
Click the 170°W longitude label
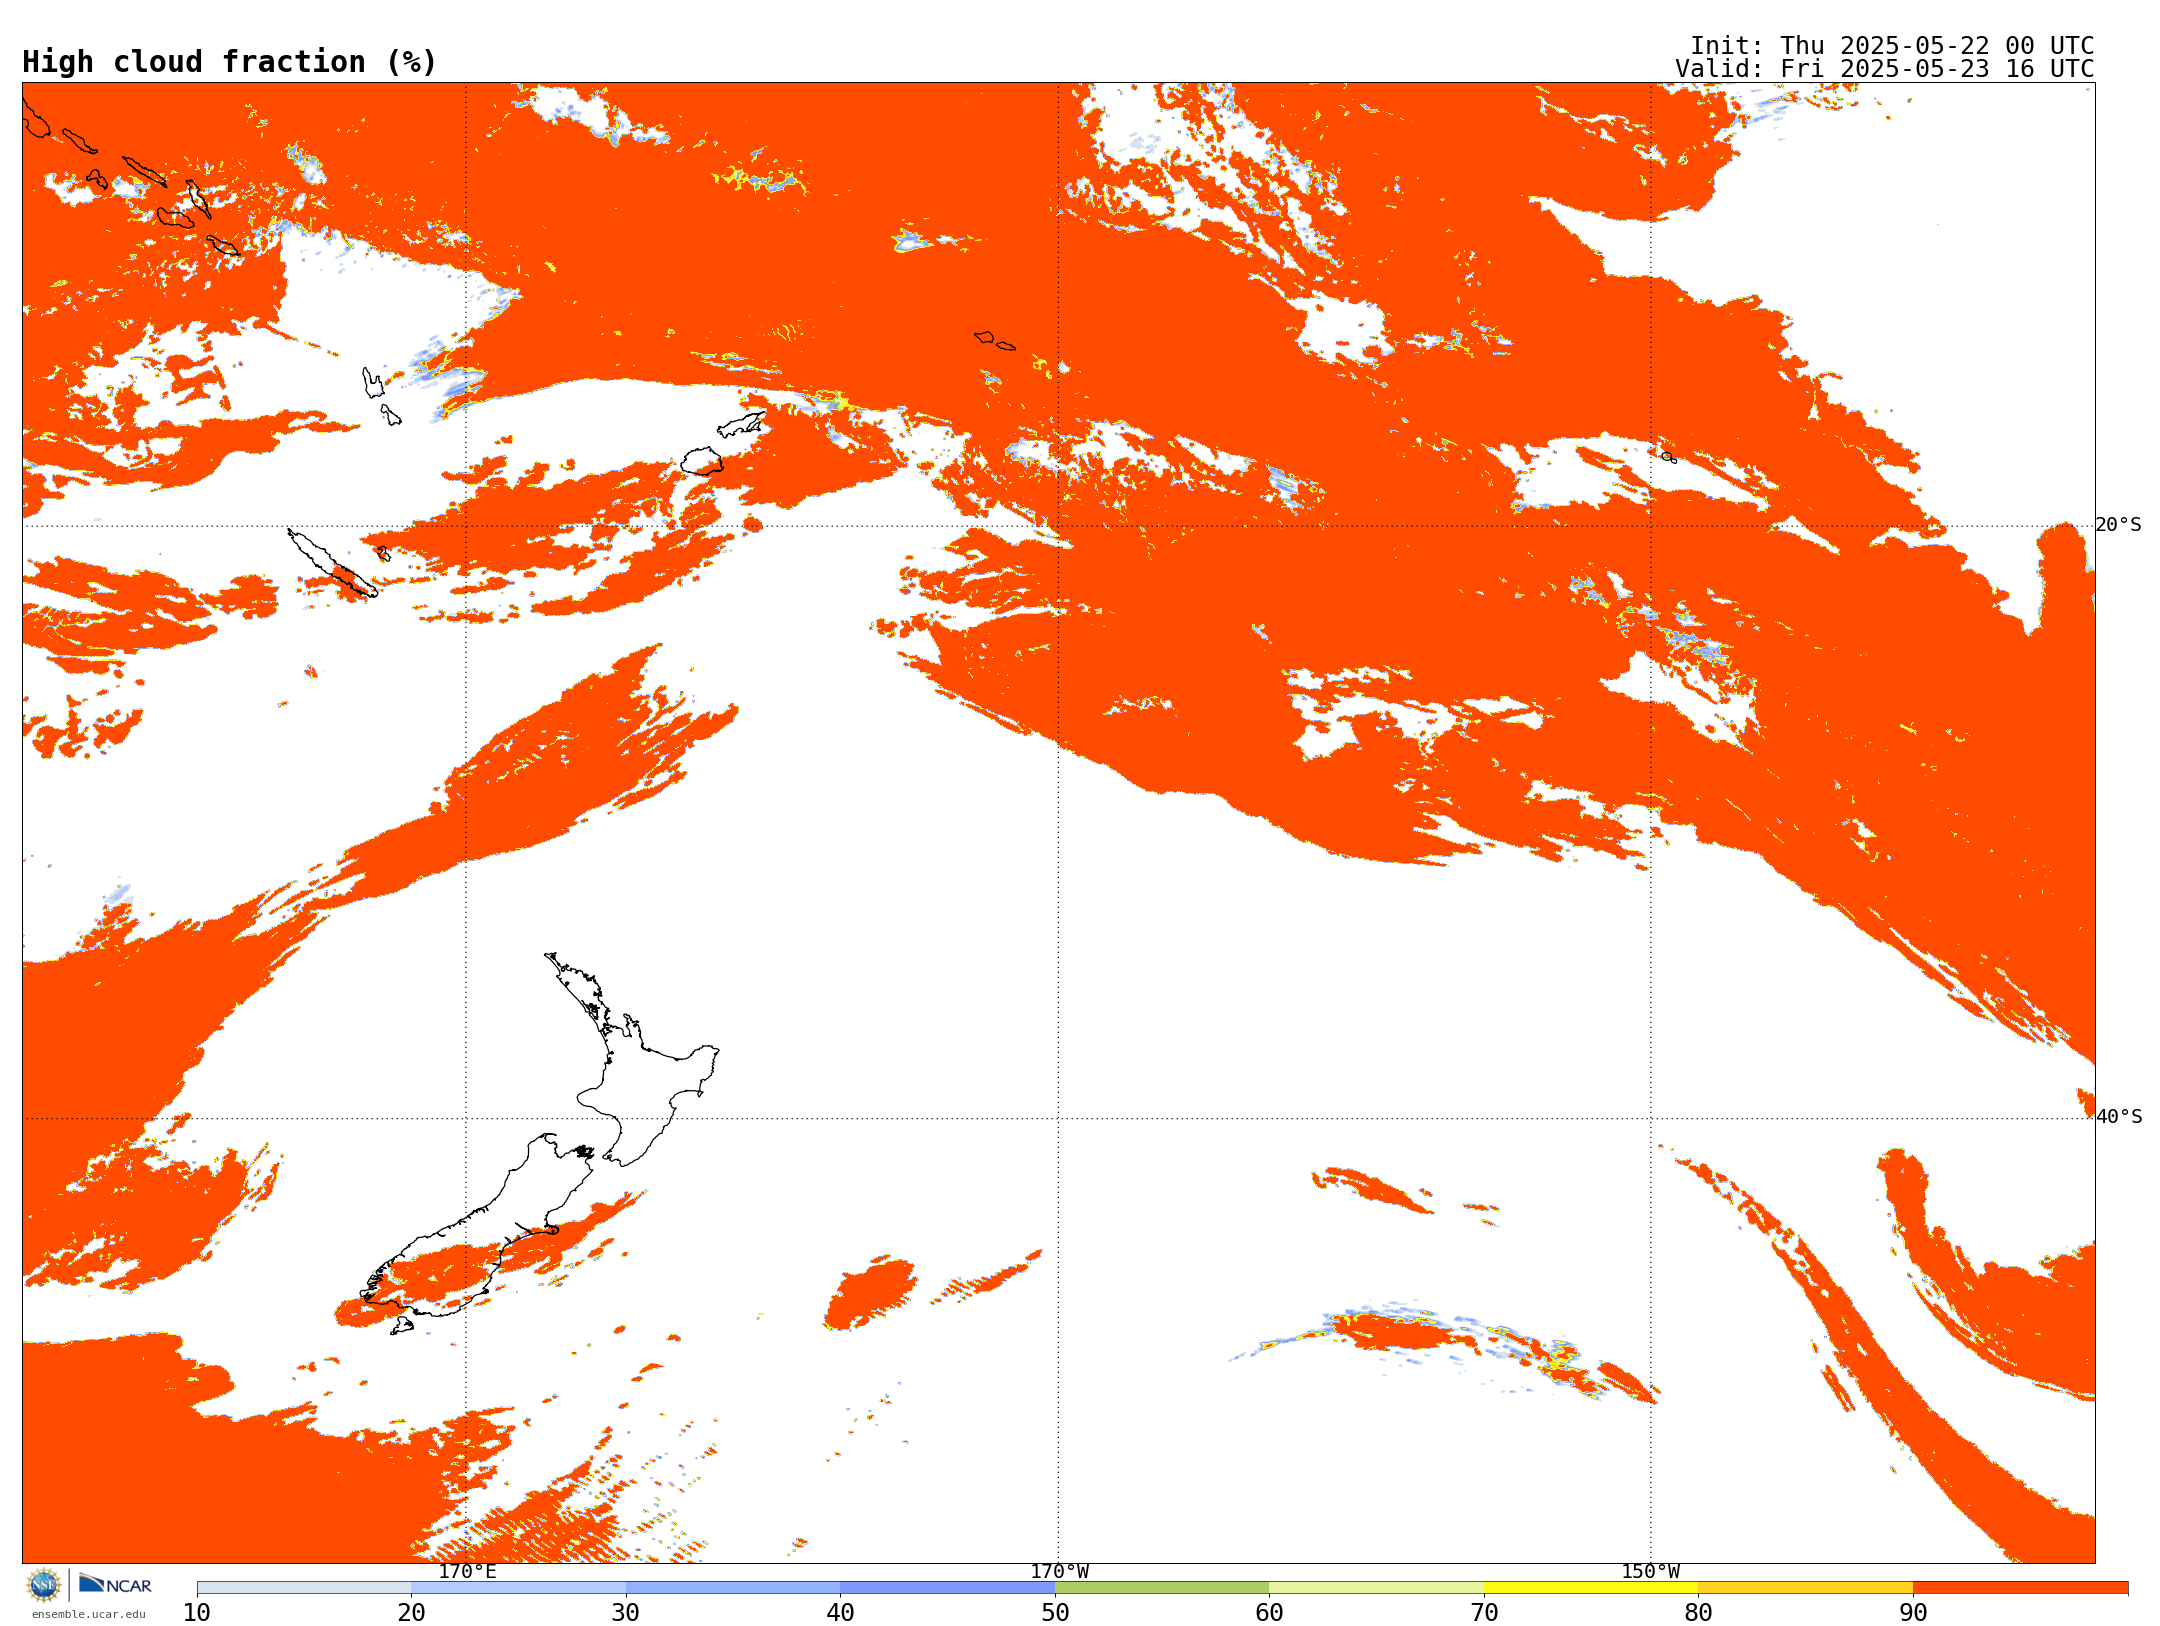(1060, 1572)
